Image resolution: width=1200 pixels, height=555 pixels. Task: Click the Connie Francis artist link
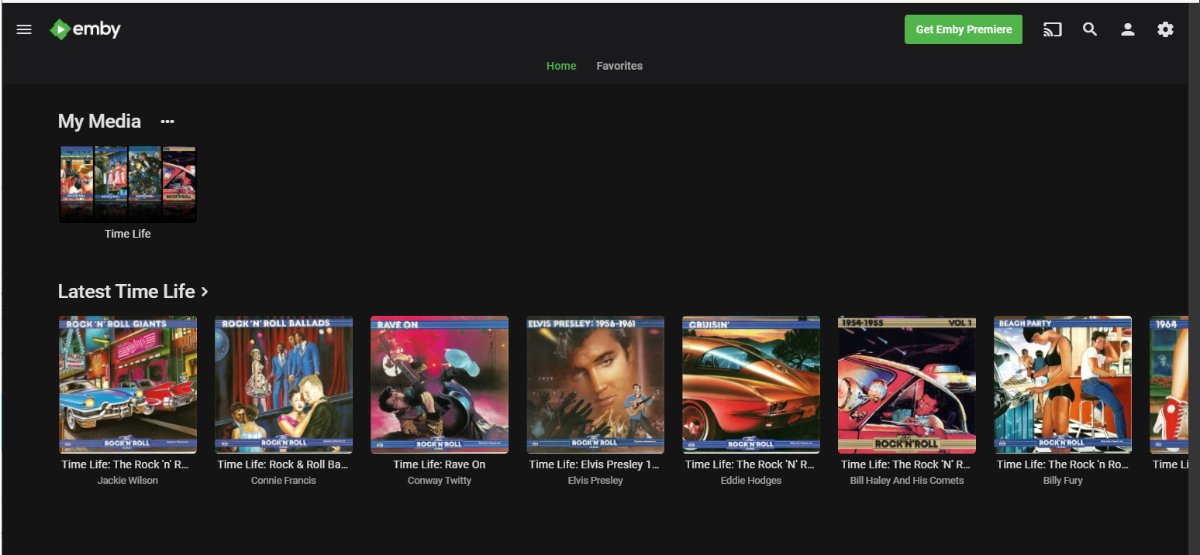[x=284, y=481]
